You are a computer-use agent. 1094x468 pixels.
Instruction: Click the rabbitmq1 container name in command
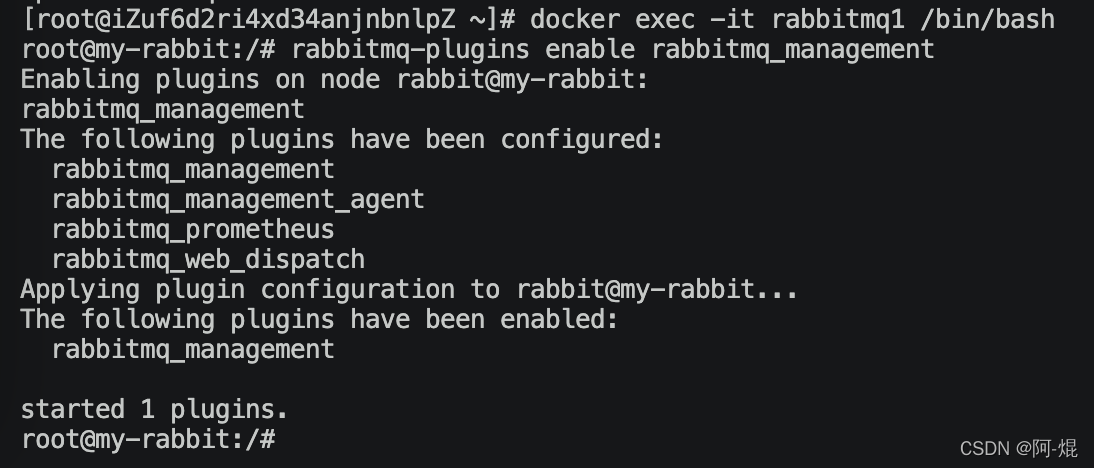point(838,19)
